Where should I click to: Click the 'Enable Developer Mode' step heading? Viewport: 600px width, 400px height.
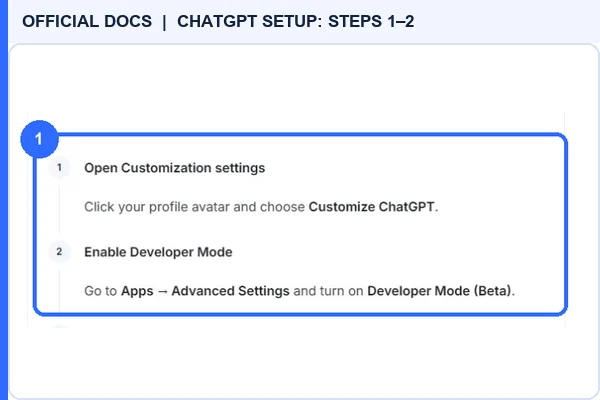158,252
